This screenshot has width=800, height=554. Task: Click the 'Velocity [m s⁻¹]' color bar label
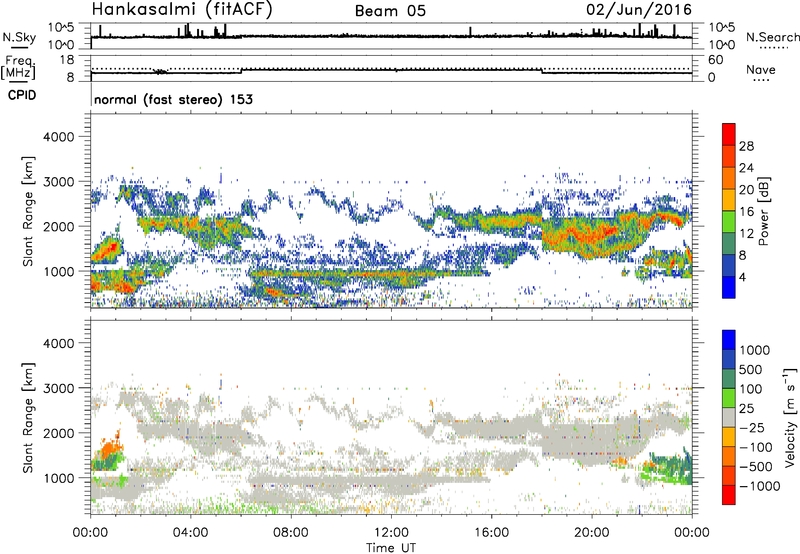coord(790,417)
